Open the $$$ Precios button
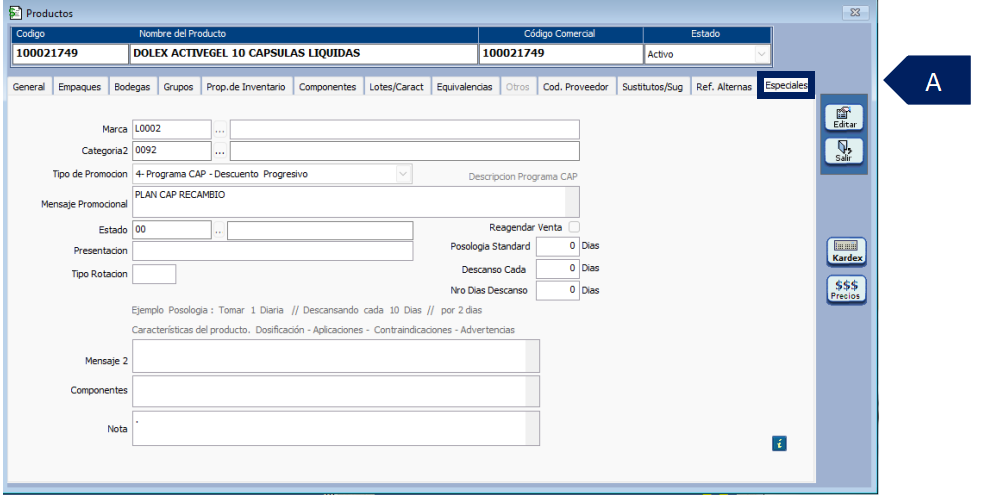 pos(847,290)
